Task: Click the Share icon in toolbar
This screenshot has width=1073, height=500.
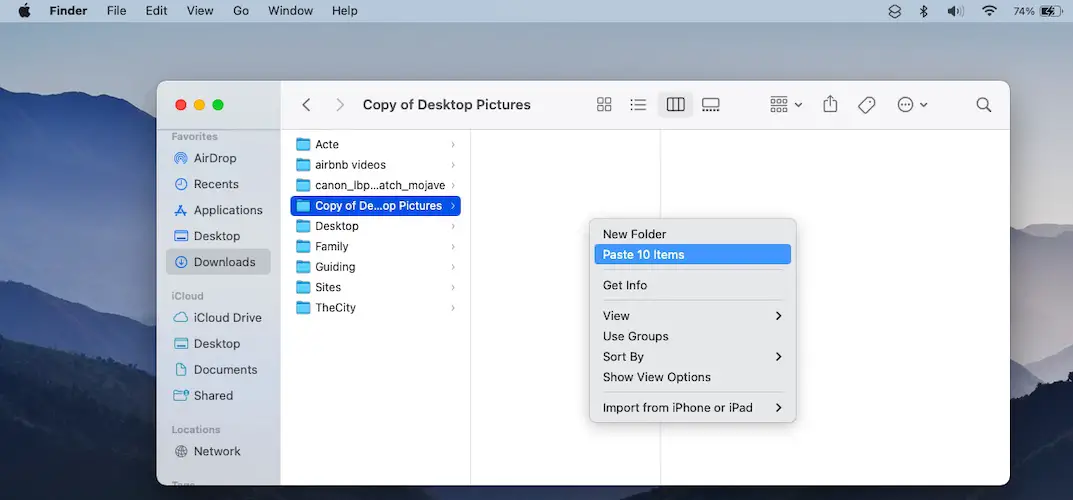Action: point(830,105)
